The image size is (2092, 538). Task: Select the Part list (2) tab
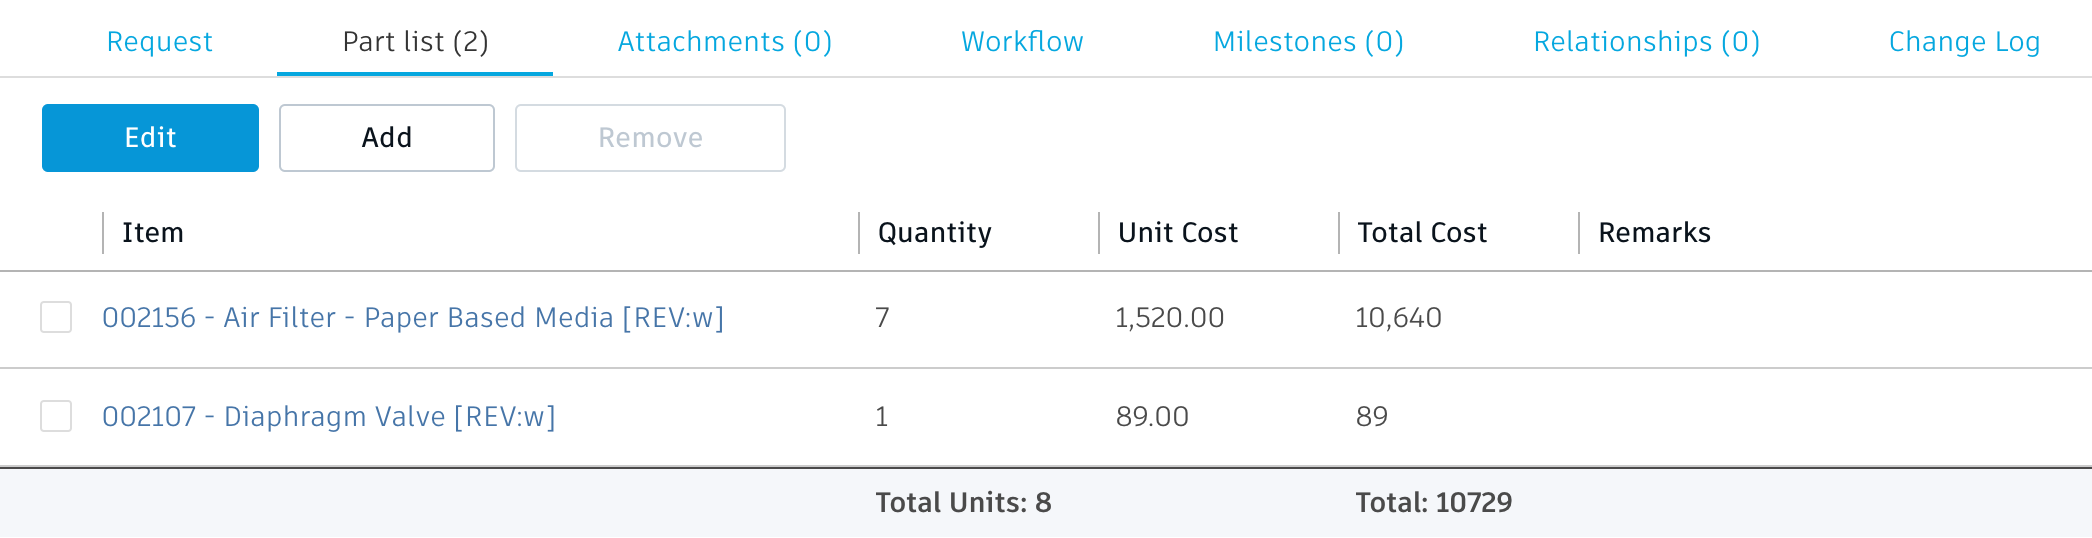(x=415, y=42)
